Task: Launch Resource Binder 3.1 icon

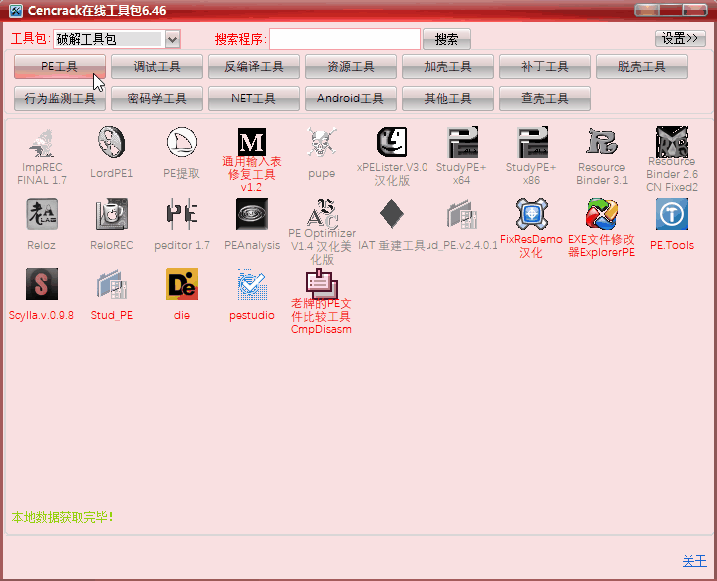Action: (602, 142)
